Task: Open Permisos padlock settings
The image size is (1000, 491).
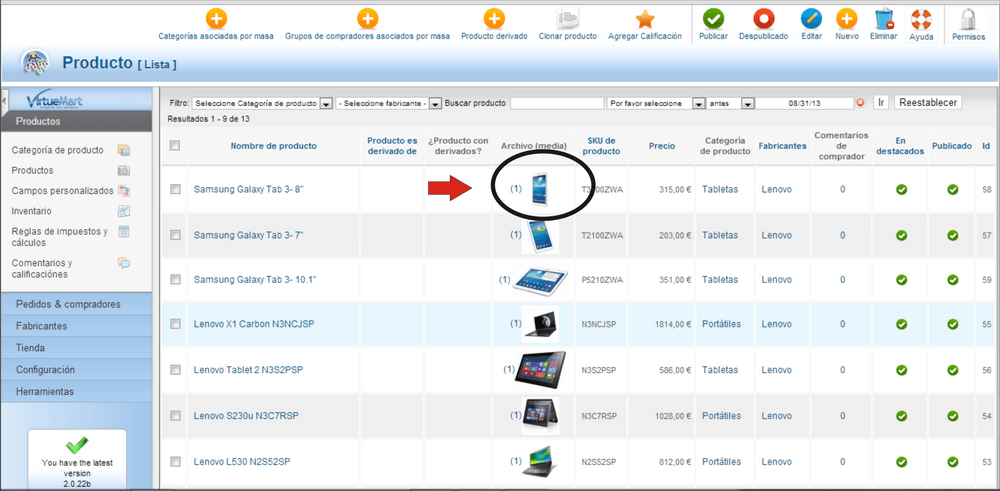Action: pyautogui.click(x=968, y=19)
